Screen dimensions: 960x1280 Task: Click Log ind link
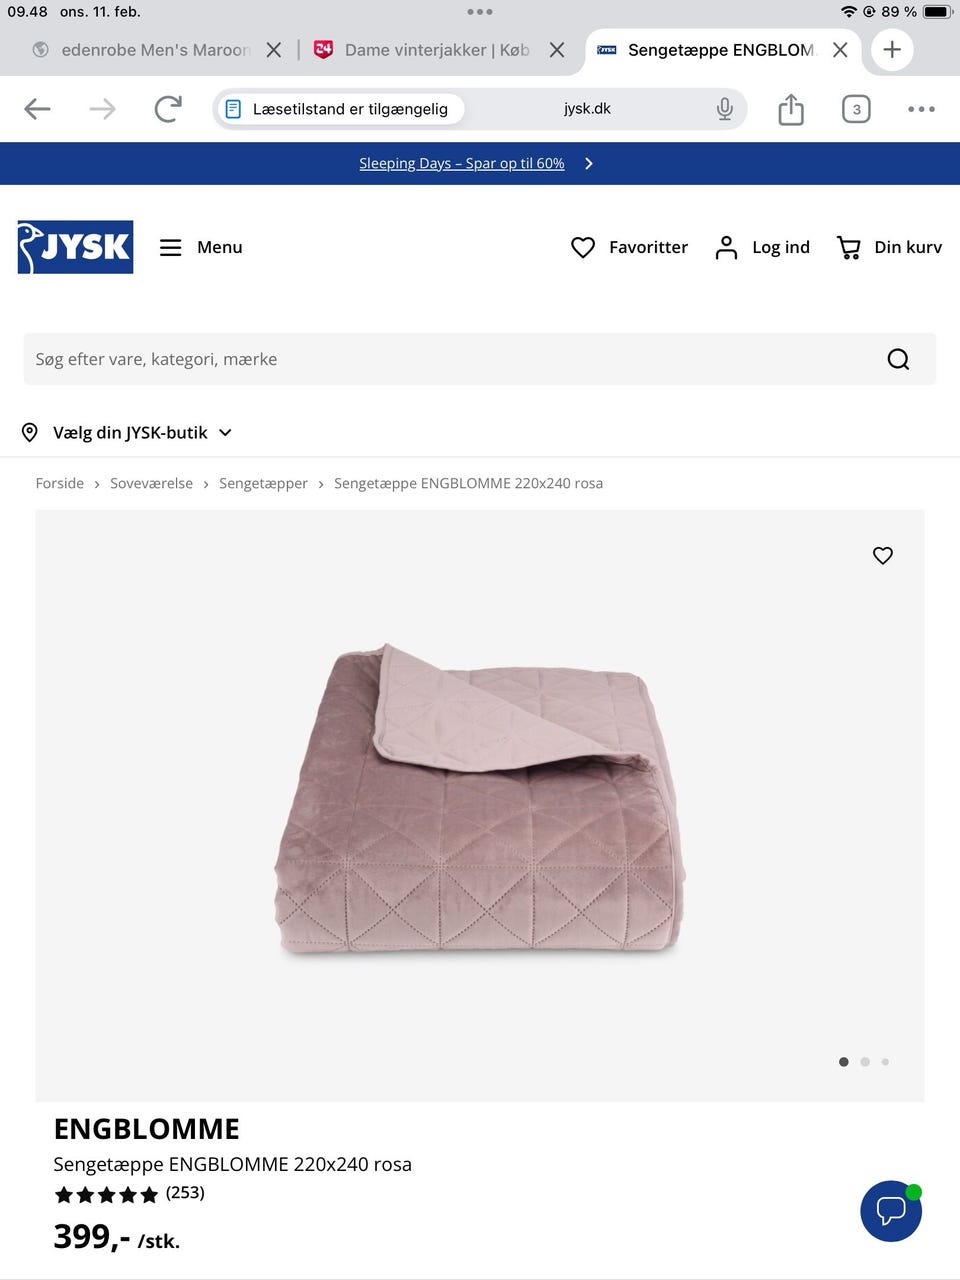(x=763, y=247)
